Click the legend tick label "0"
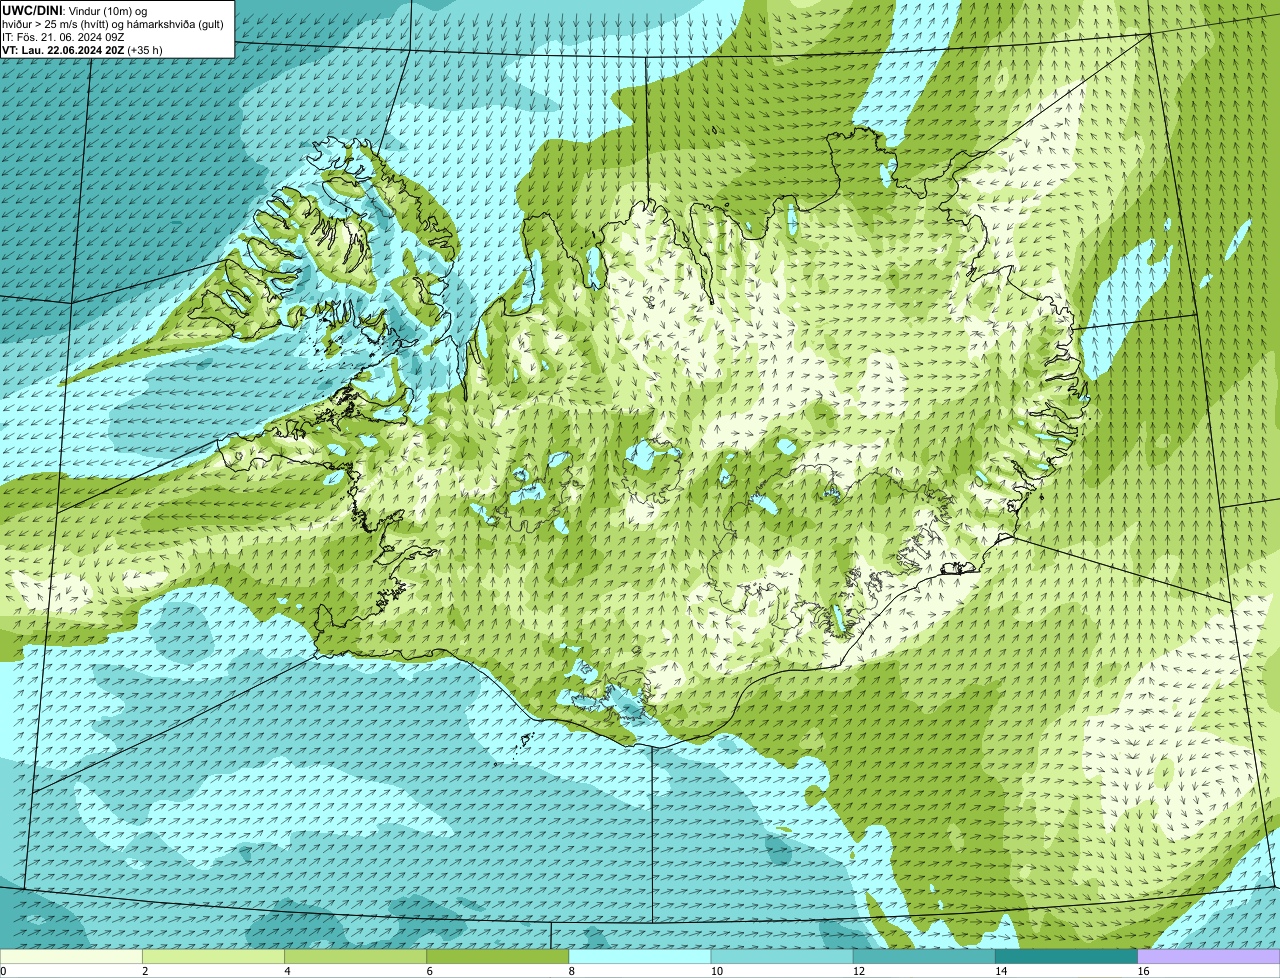 click(x=3, y=971)
